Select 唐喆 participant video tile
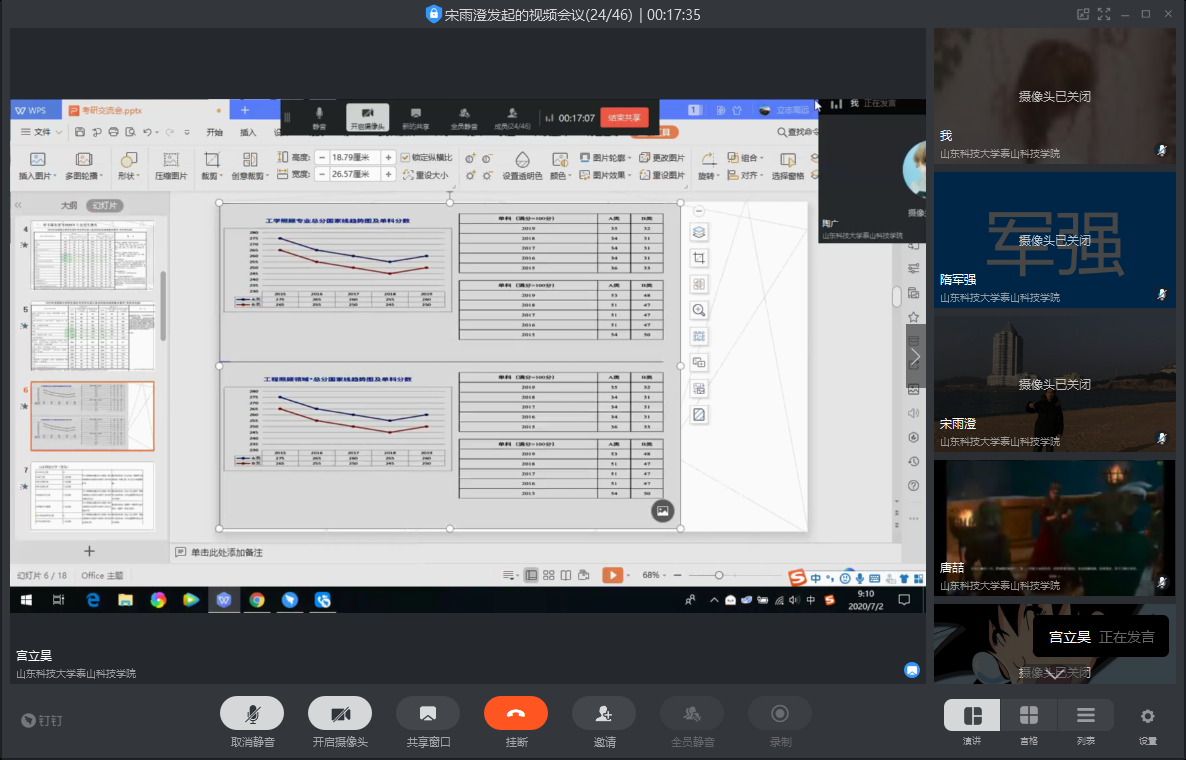The width and height of the screenshot is (1186, 760). pyautogui.click(x=1054, y=528)
